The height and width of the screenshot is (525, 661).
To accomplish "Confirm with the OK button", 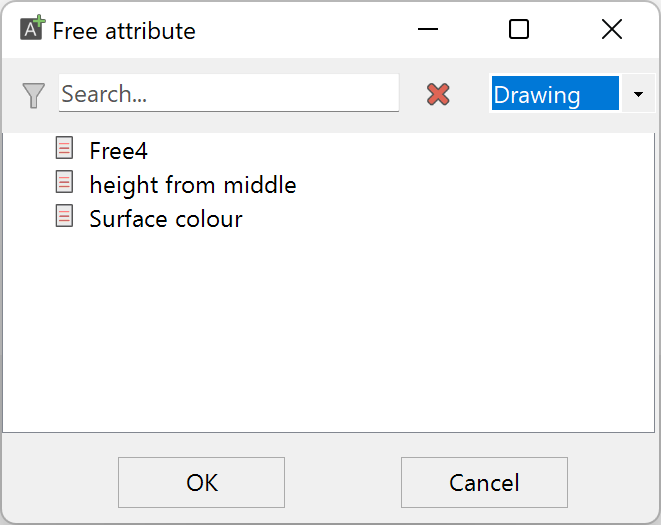I will tap(202, 482).
